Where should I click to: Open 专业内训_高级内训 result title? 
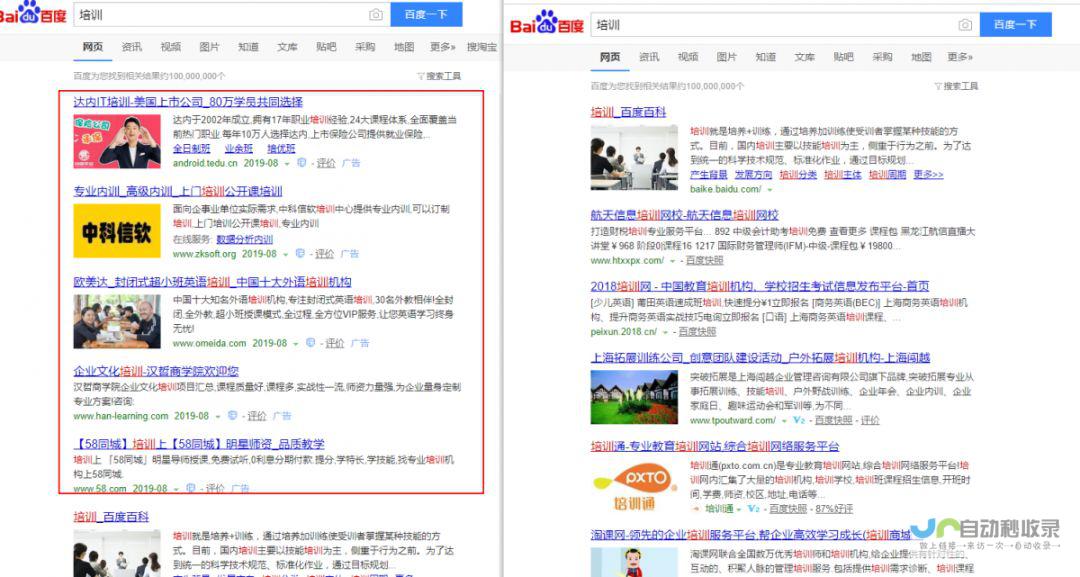coord(178,191)
